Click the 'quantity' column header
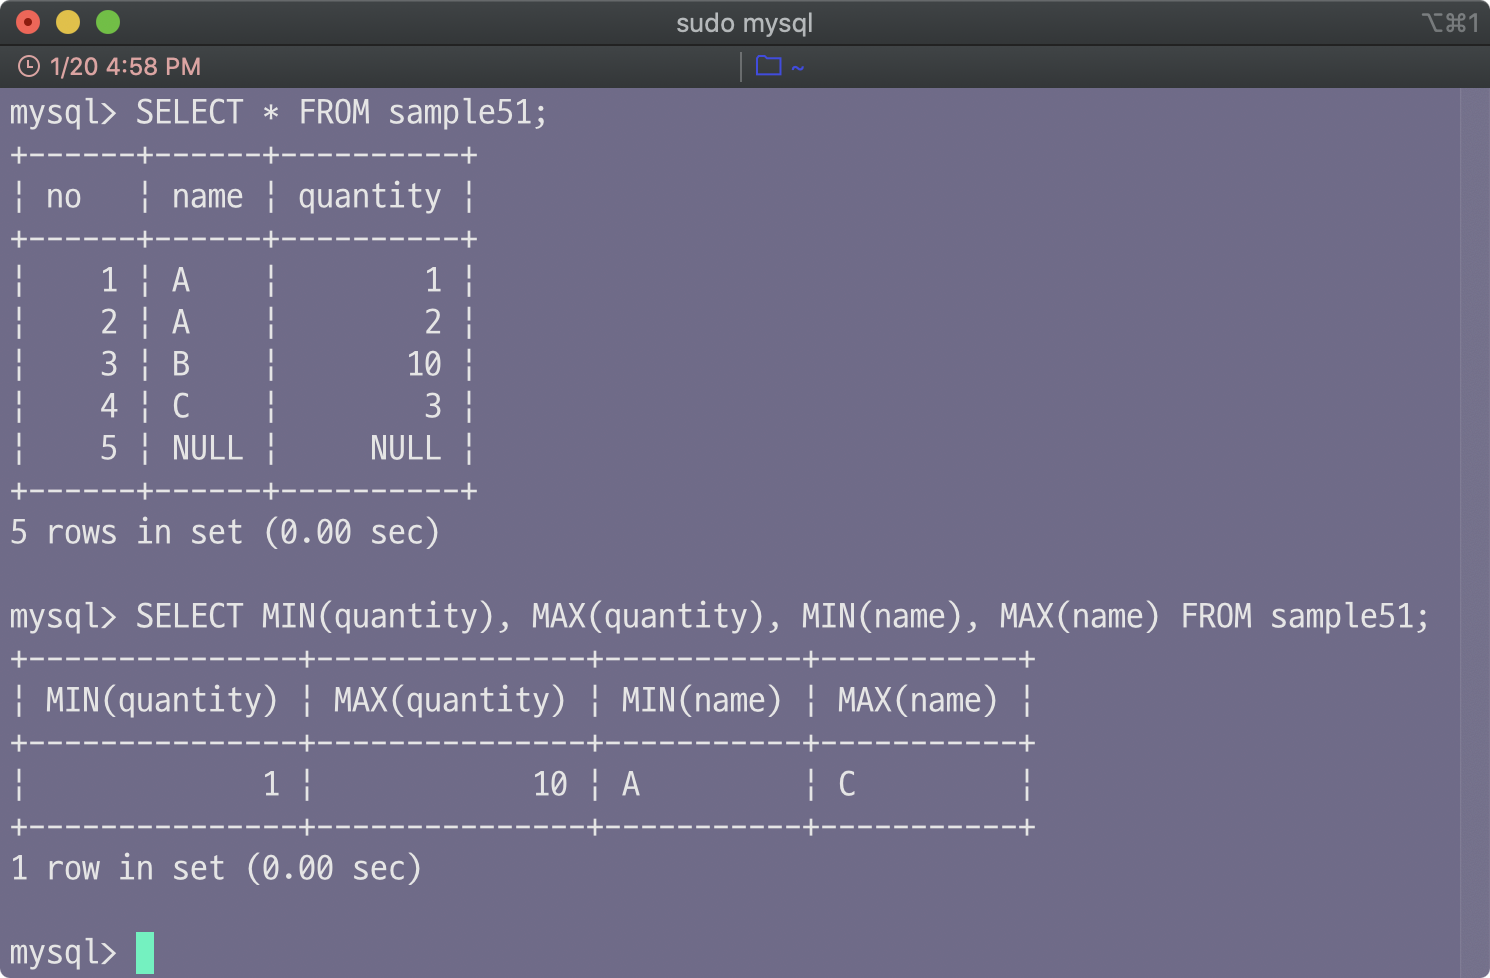Viewport: 1490px width, 978px height. click(369, 196)
